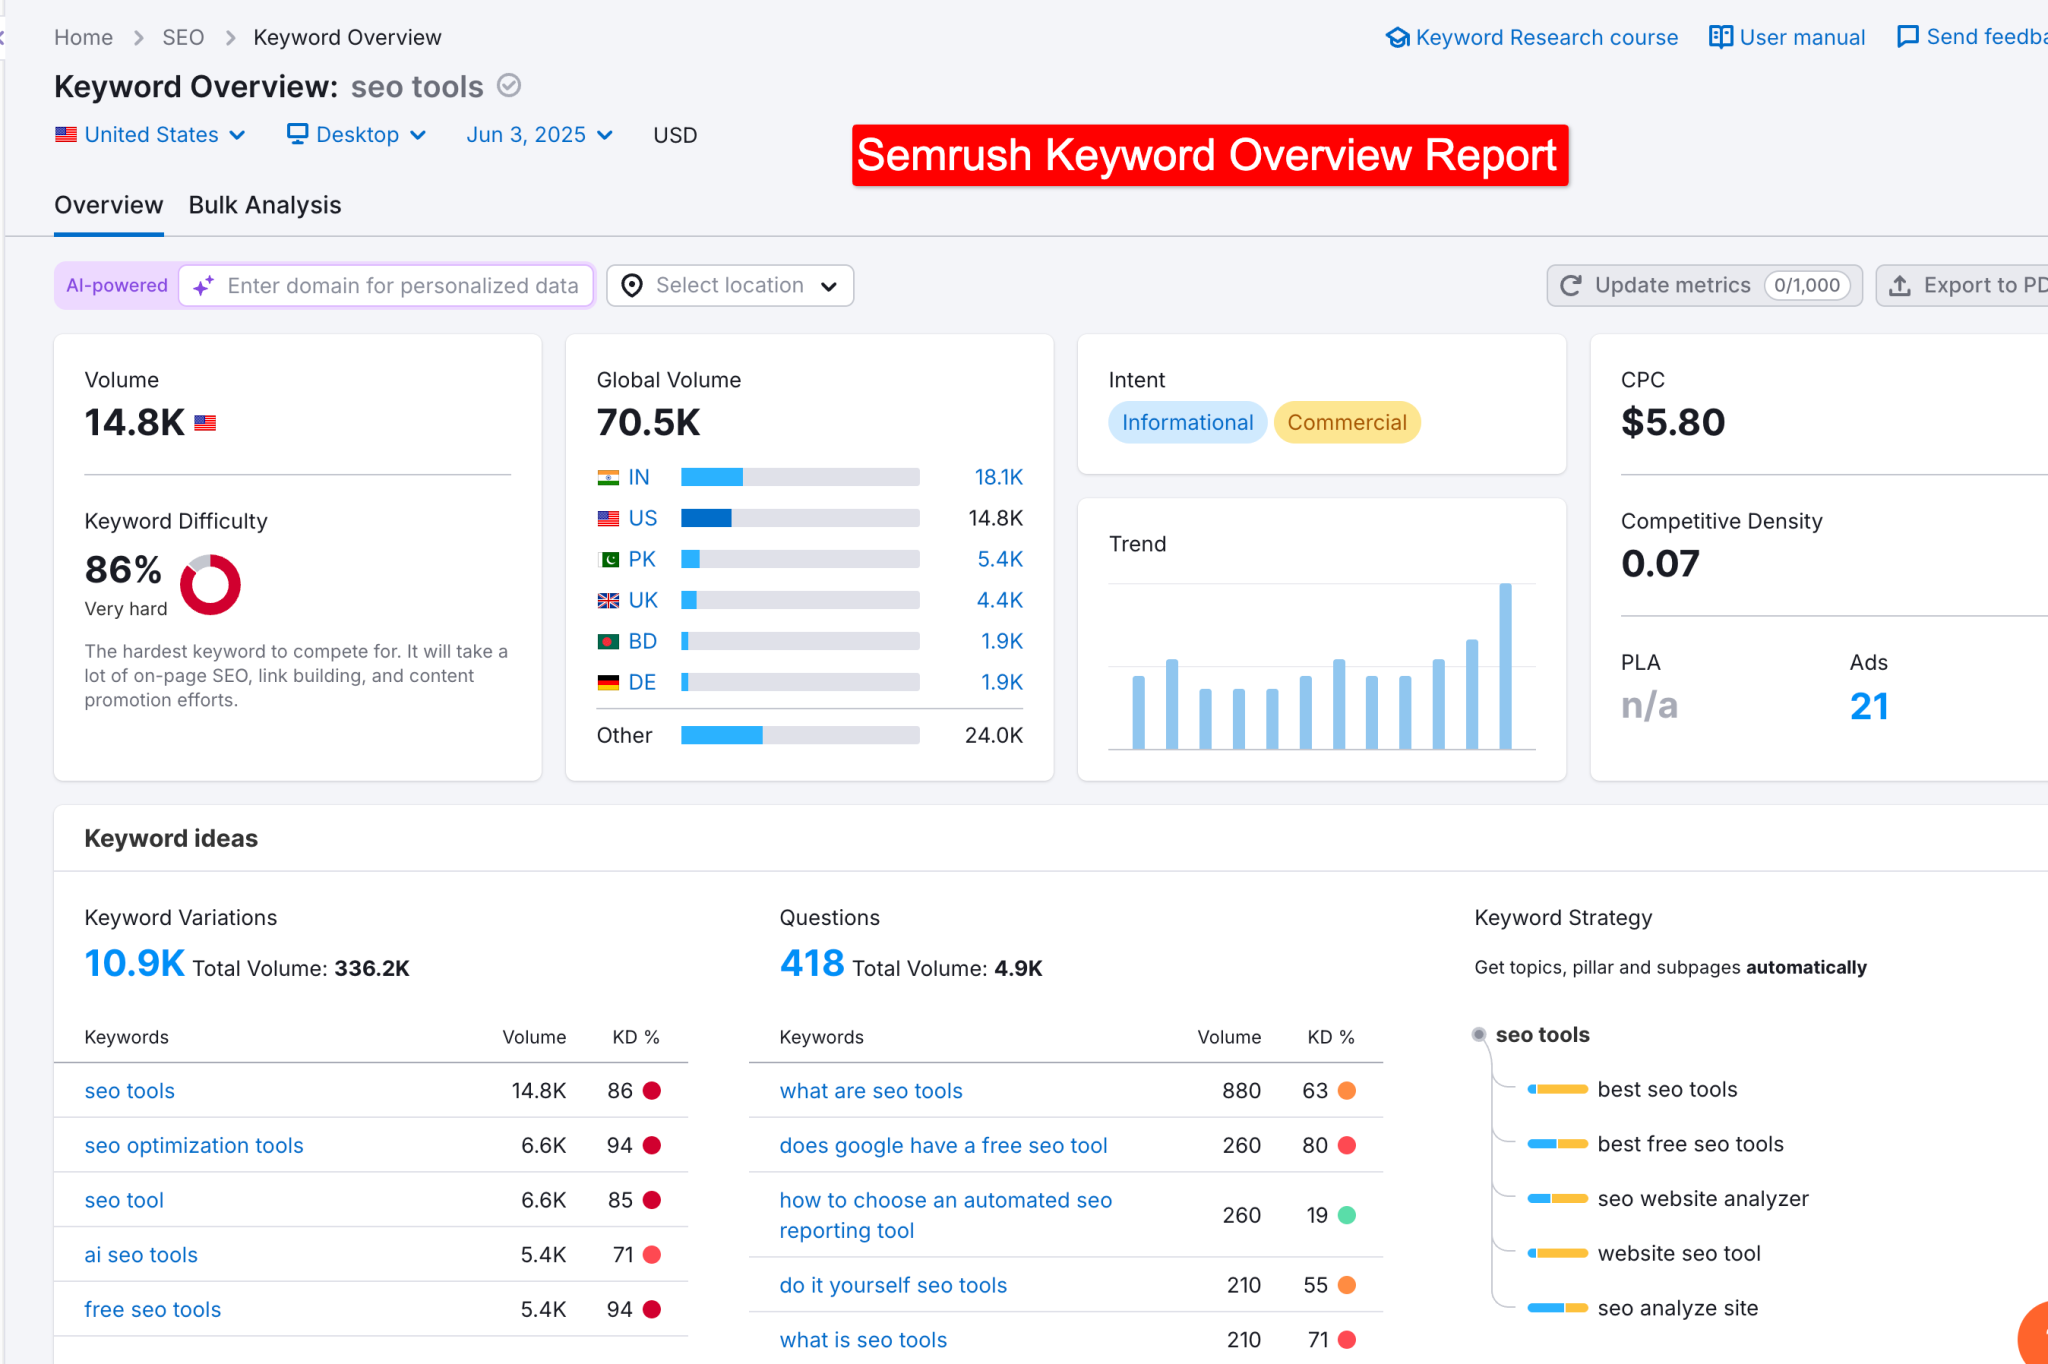This screenshot has width=2048, height=1364.
Task: Select best free seo tools in strategy tree
Action: (1690, 1144)
